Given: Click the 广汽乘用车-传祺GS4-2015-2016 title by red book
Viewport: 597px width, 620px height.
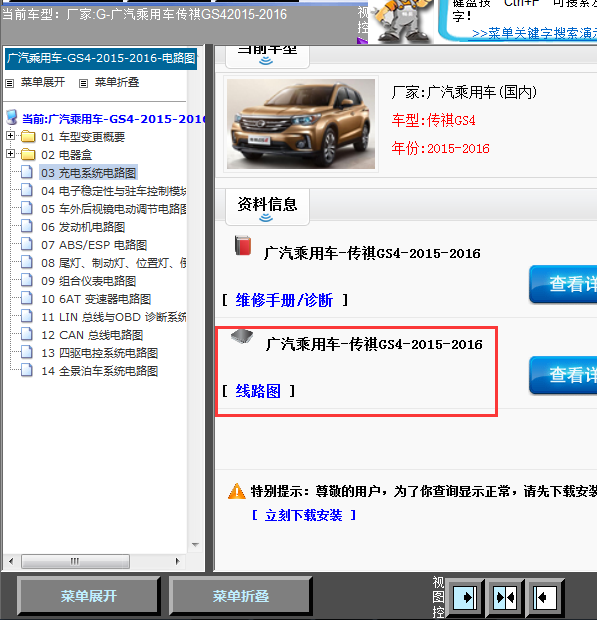Looking at the screenshot, I should (x=372, y=253).
